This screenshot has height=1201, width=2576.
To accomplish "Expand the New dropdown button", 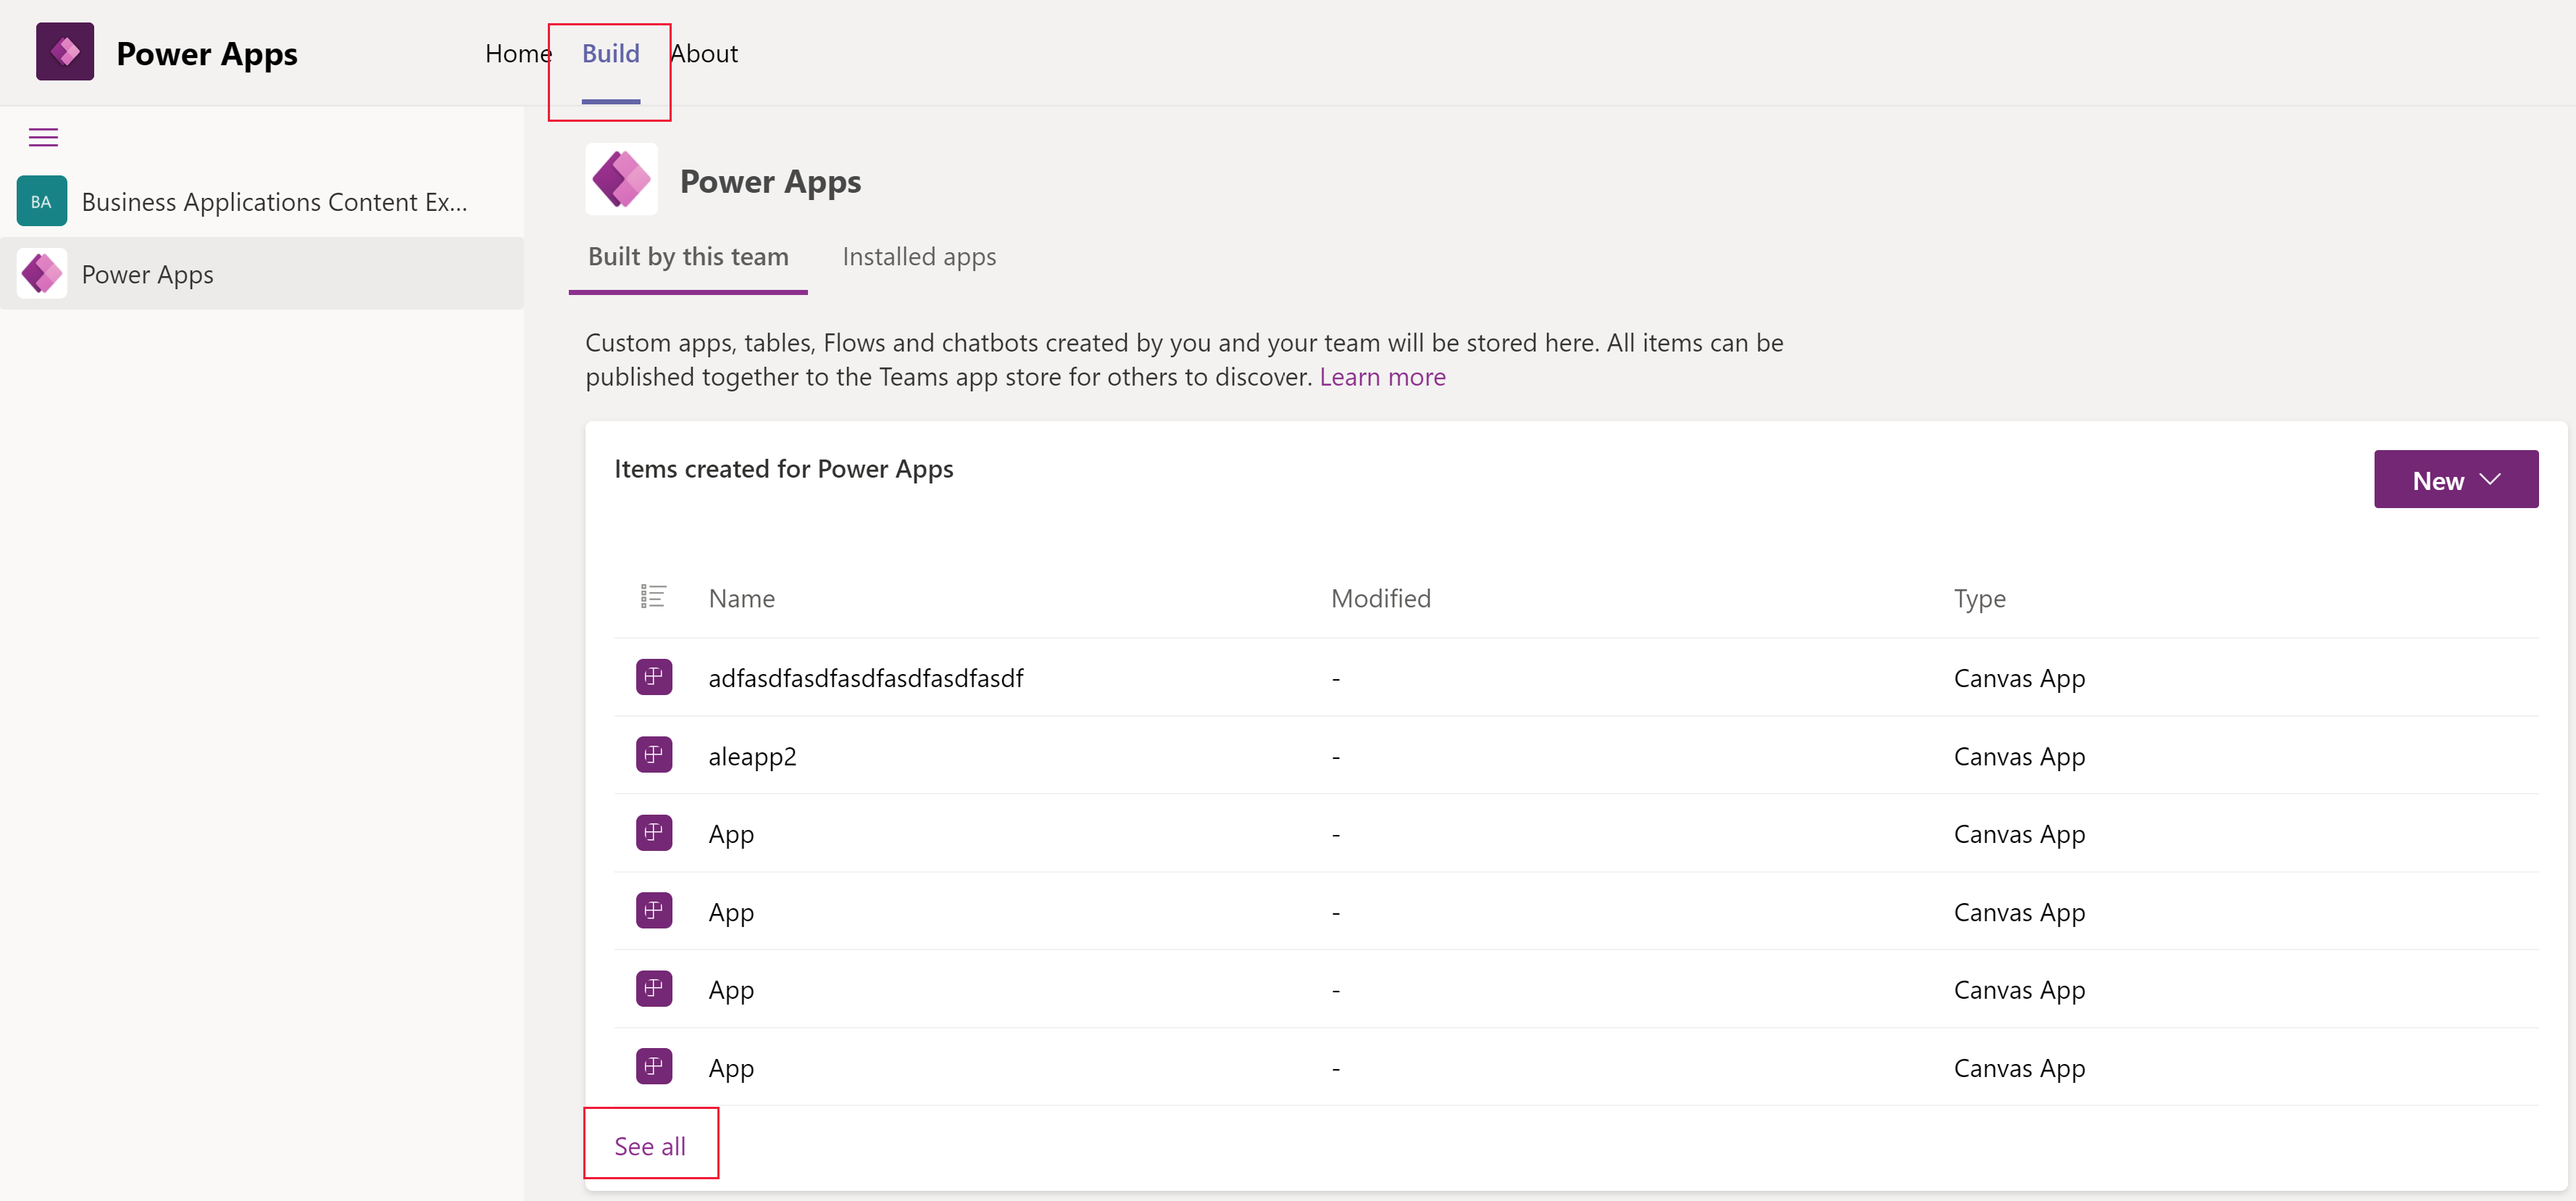I will pyautogui.click(x=2496, y=478).
